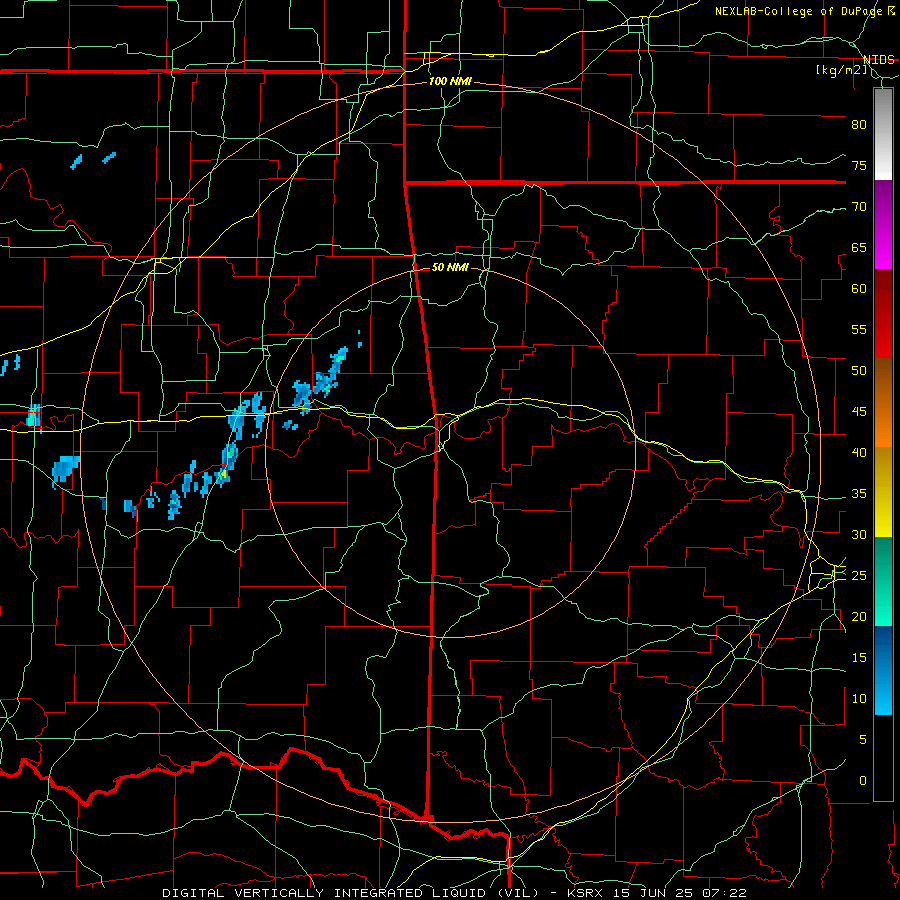This screenshot has height=900, width=900.
Task: Click the 75 value on the color scale
Action: tap(859, 165)
